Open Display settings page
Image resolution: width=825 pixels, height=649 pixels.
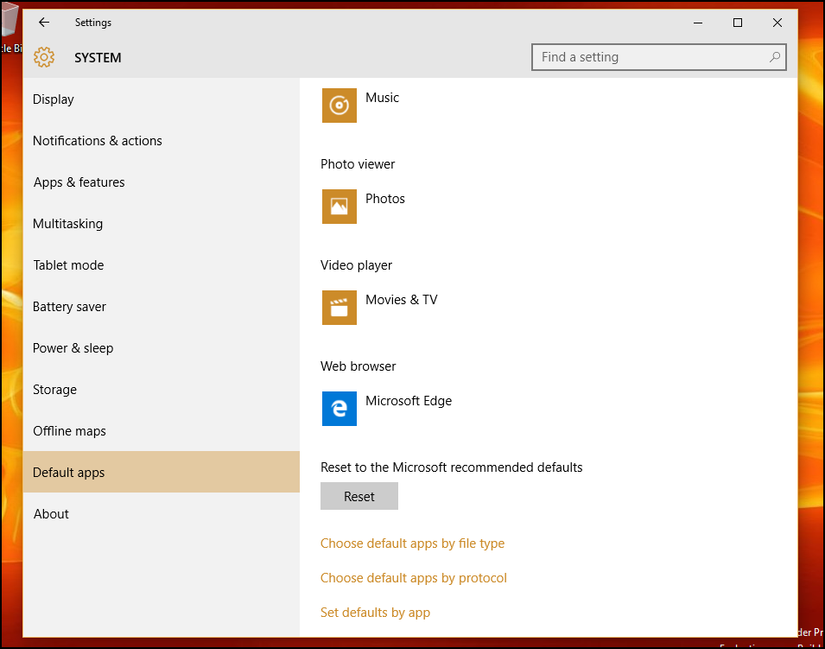point(54,99)
